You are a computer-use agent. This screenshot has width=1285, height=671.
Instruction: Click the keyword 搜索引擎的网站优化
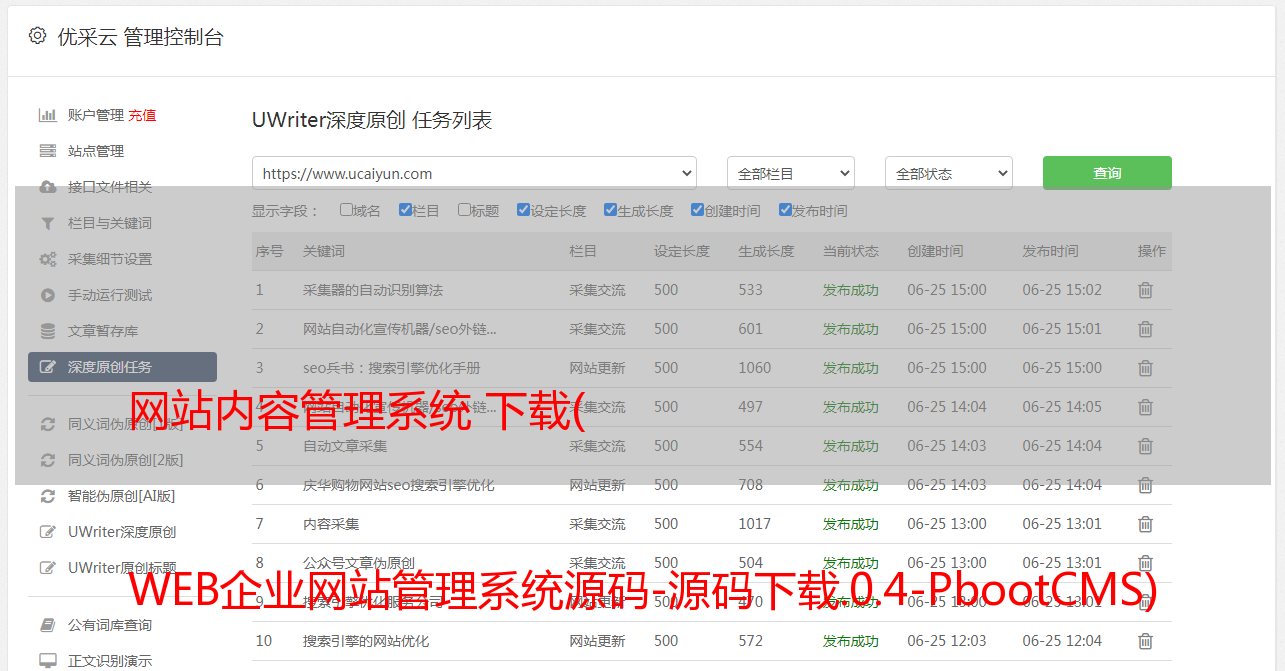click(366, 641)
